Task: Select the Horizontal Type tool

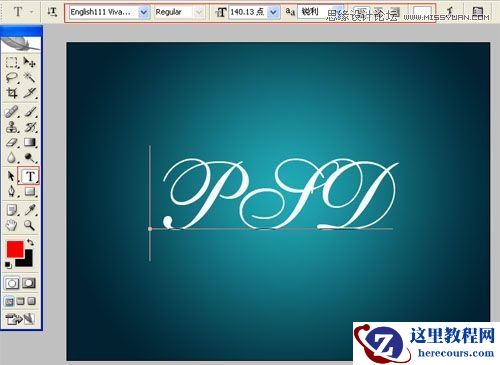Action: click(29, 176)
